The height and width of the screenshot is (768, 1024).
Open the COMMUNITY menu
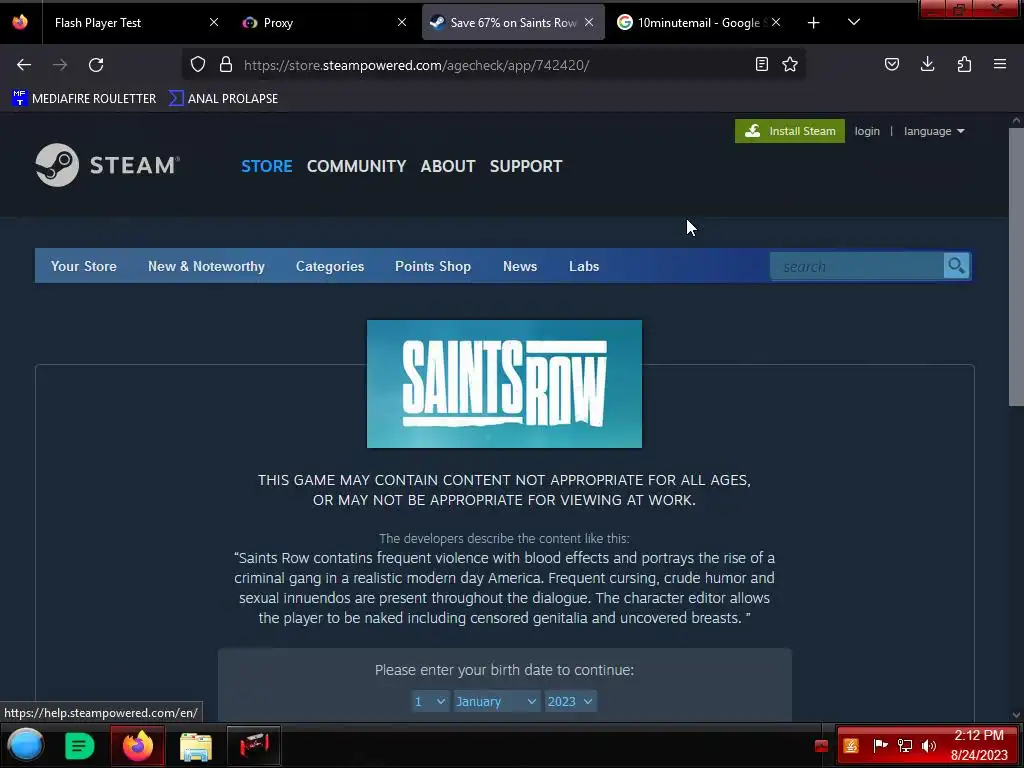point(357,166)
